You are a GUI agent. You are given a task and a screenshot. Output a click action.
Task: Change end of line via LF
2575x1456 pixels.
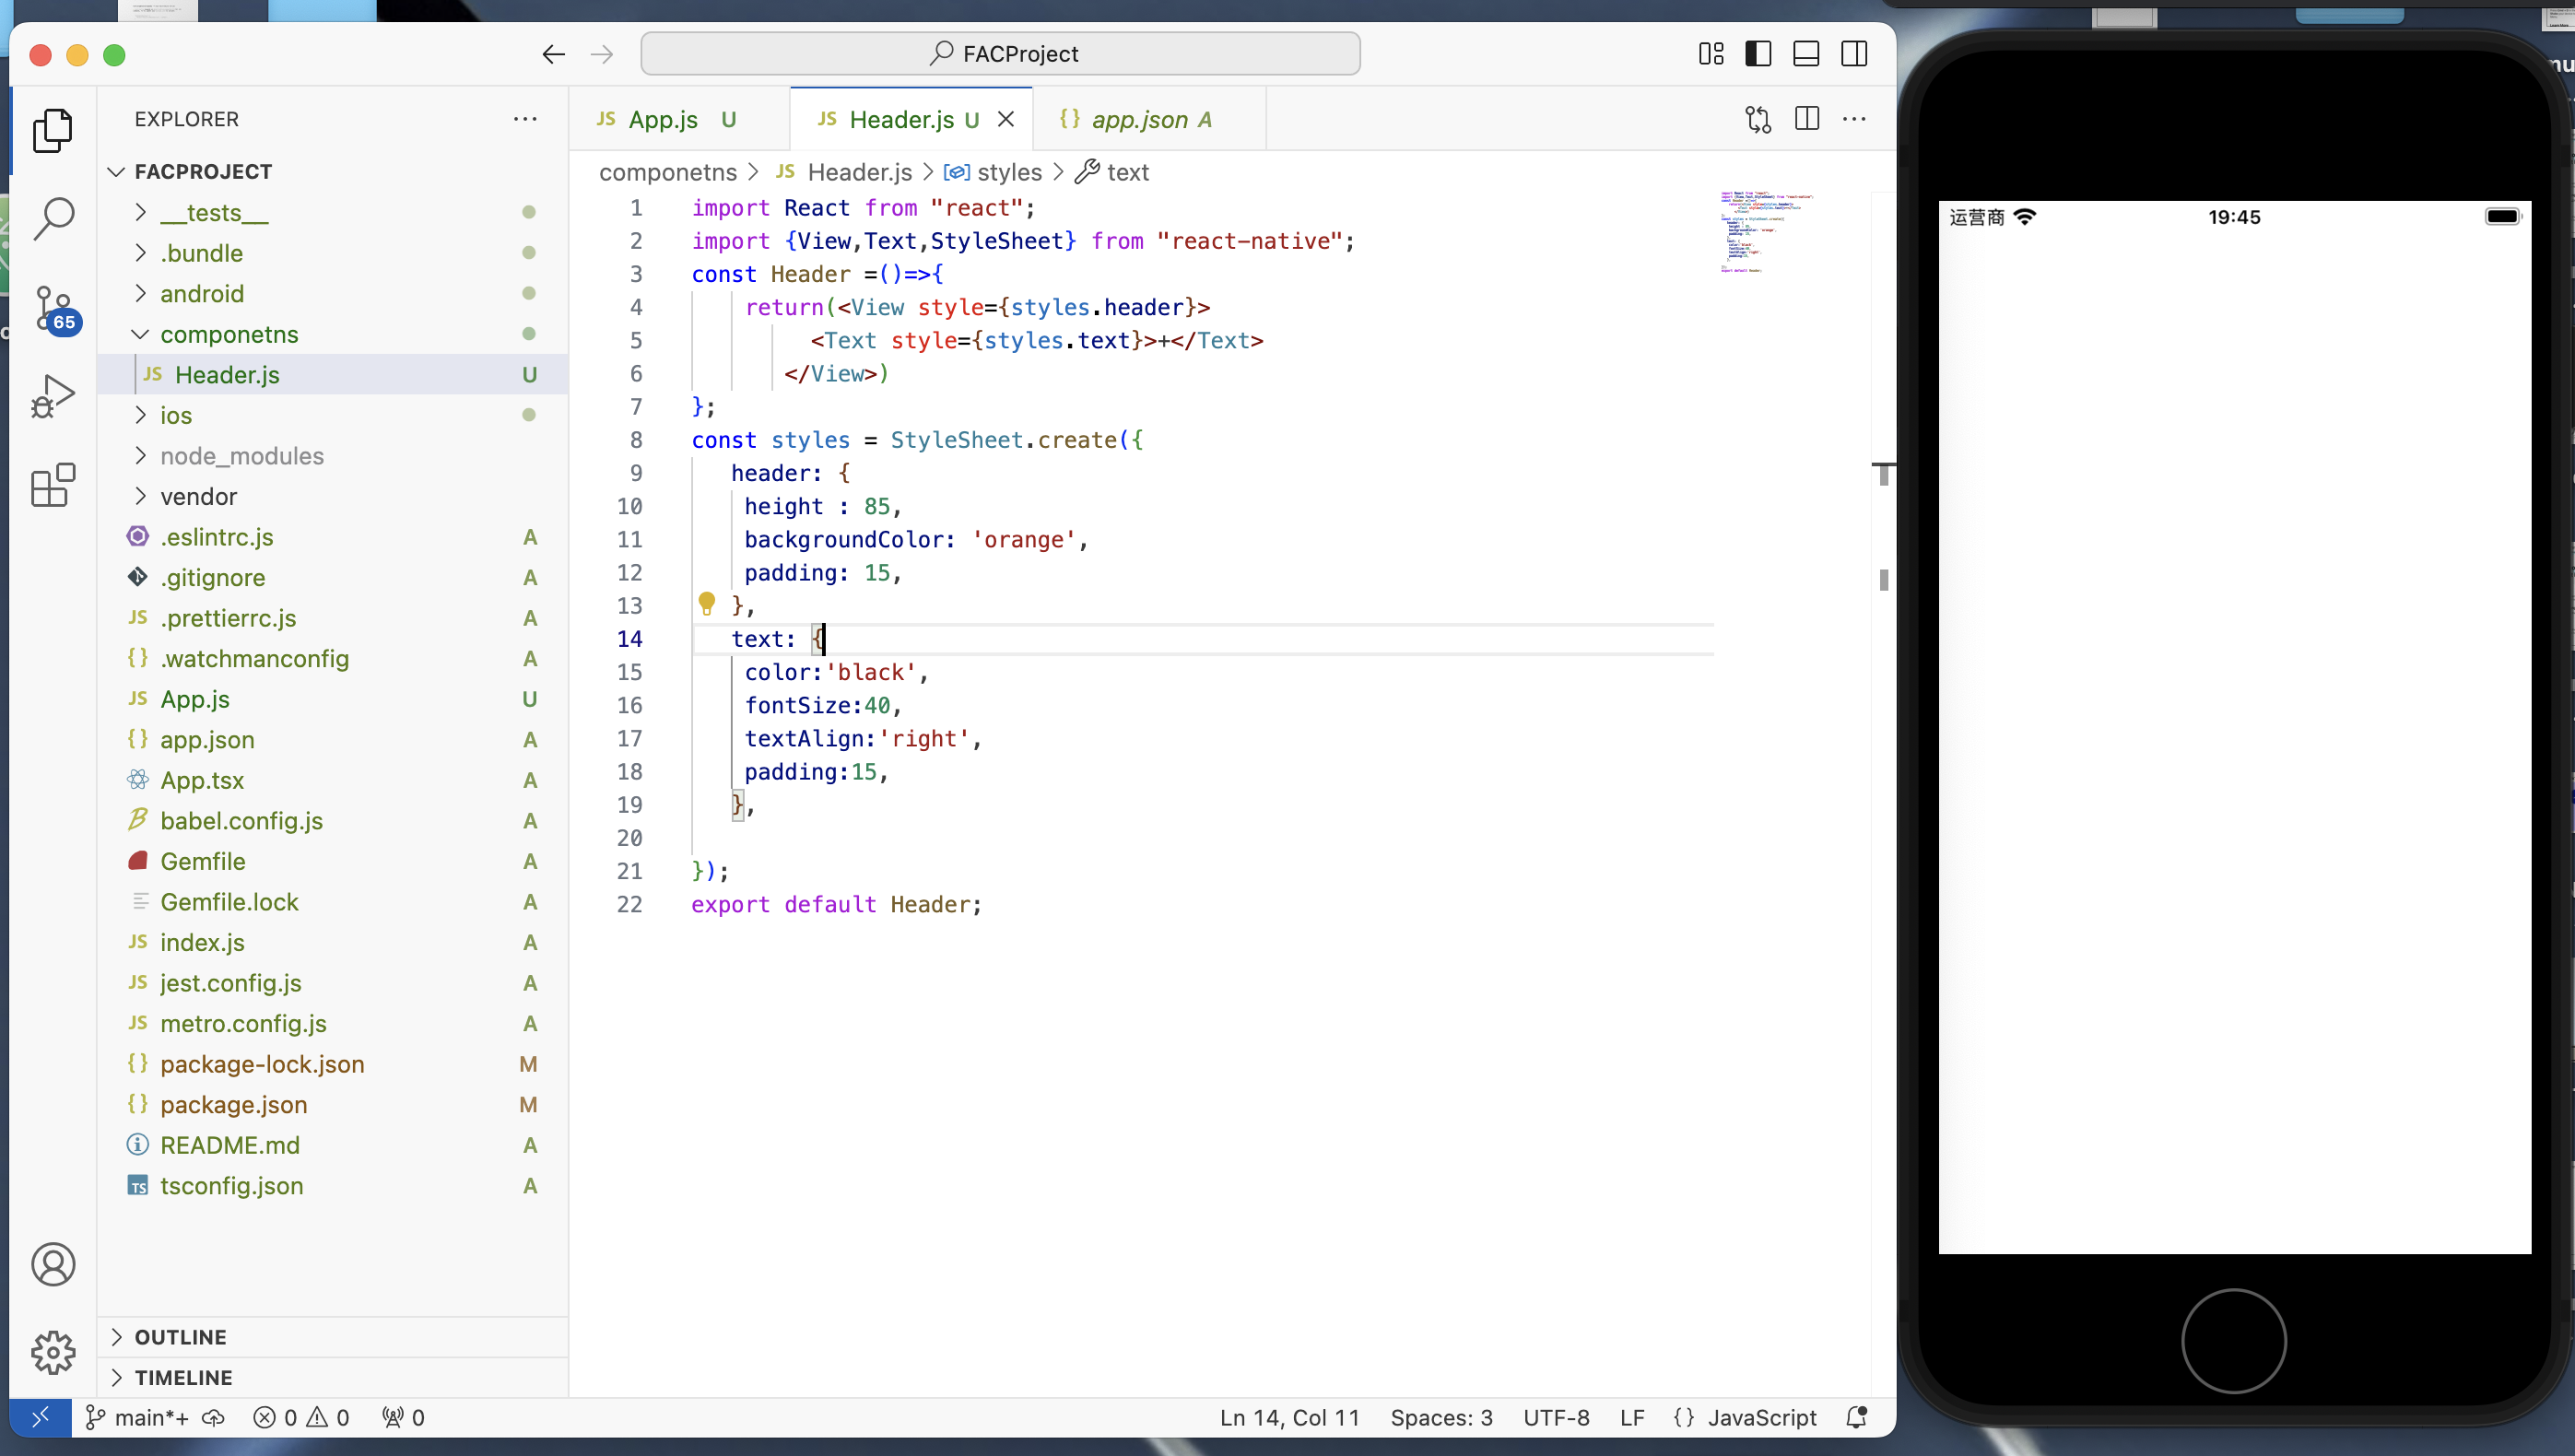1632,1417
